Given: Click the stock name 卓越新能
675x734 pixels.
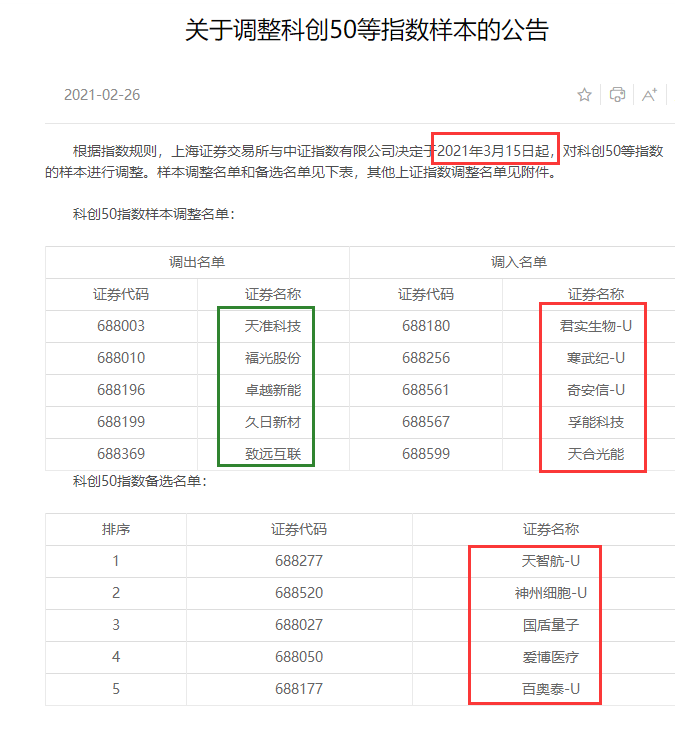Looking at the screenshot, I should pos(273,390).
